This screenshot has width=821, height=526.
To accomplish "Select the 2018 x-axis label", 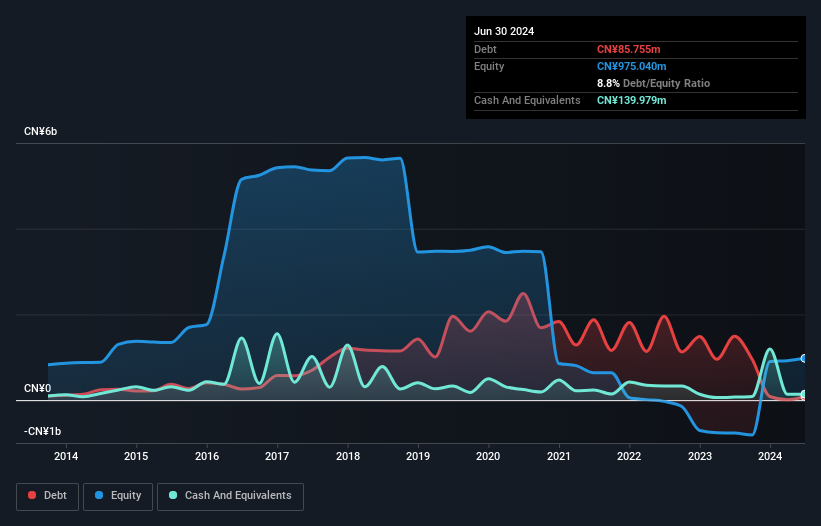I will point(348,456).
